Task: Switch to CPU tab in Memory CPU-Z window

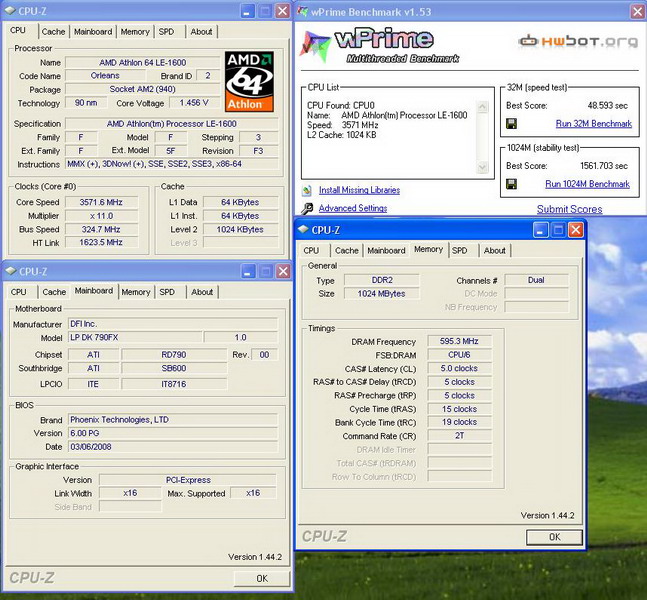Action: point(311,250)
